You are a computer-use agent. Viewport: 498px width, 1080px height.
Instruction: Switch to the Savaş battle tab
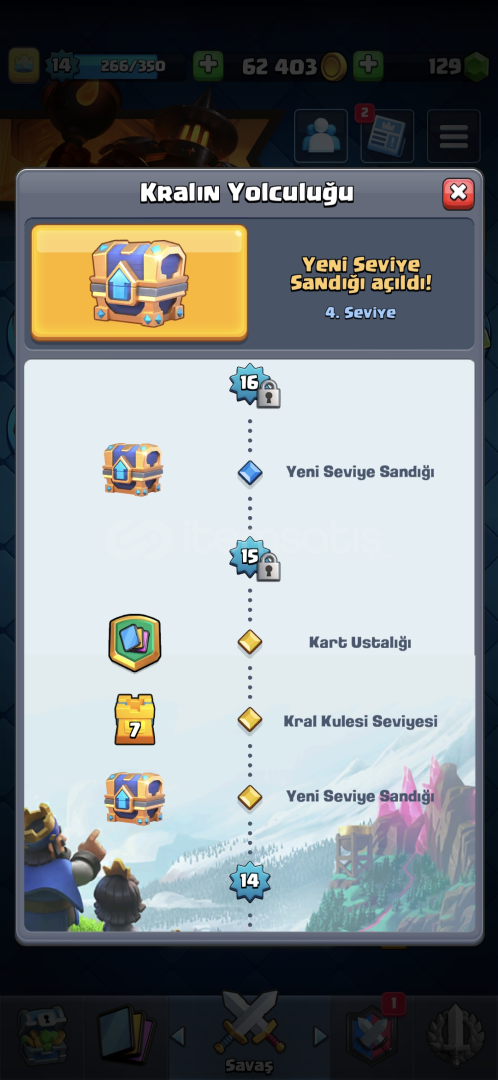pos(249,1032)
